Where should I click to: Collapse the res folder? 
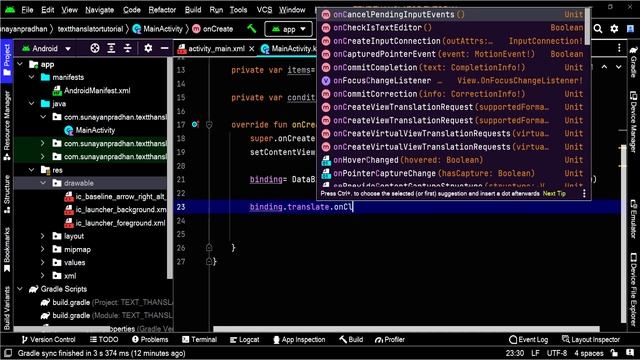point(31,170)
